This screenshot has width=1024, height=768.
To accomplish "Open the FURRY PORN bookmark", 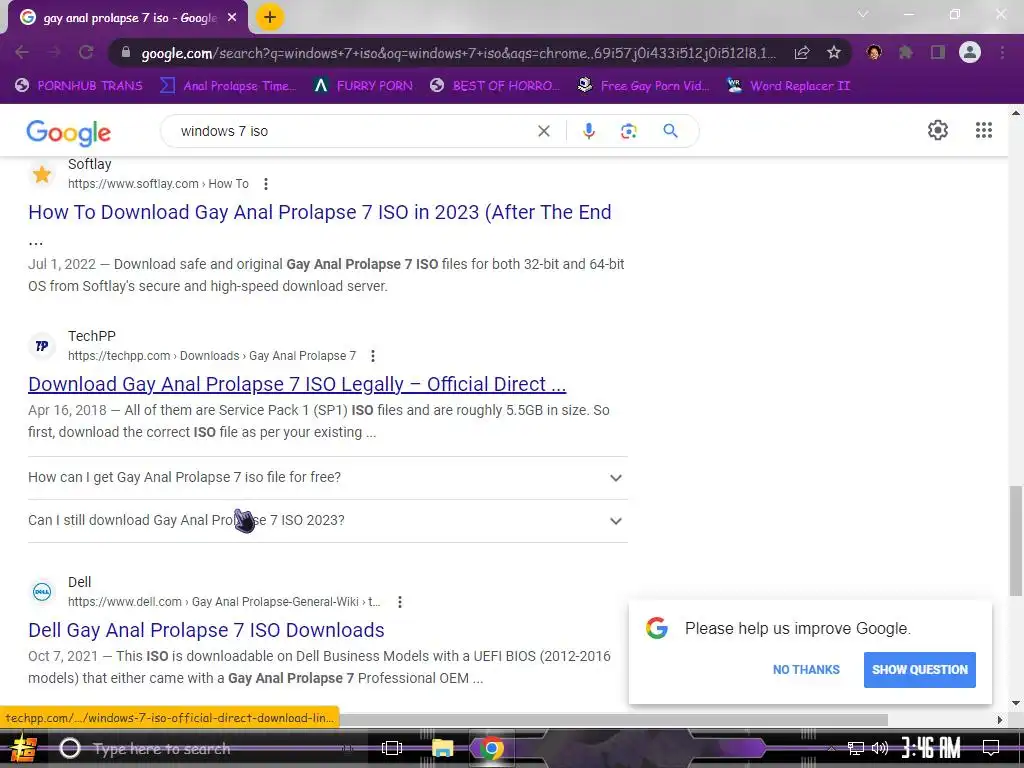I will (x=363, y=86).
